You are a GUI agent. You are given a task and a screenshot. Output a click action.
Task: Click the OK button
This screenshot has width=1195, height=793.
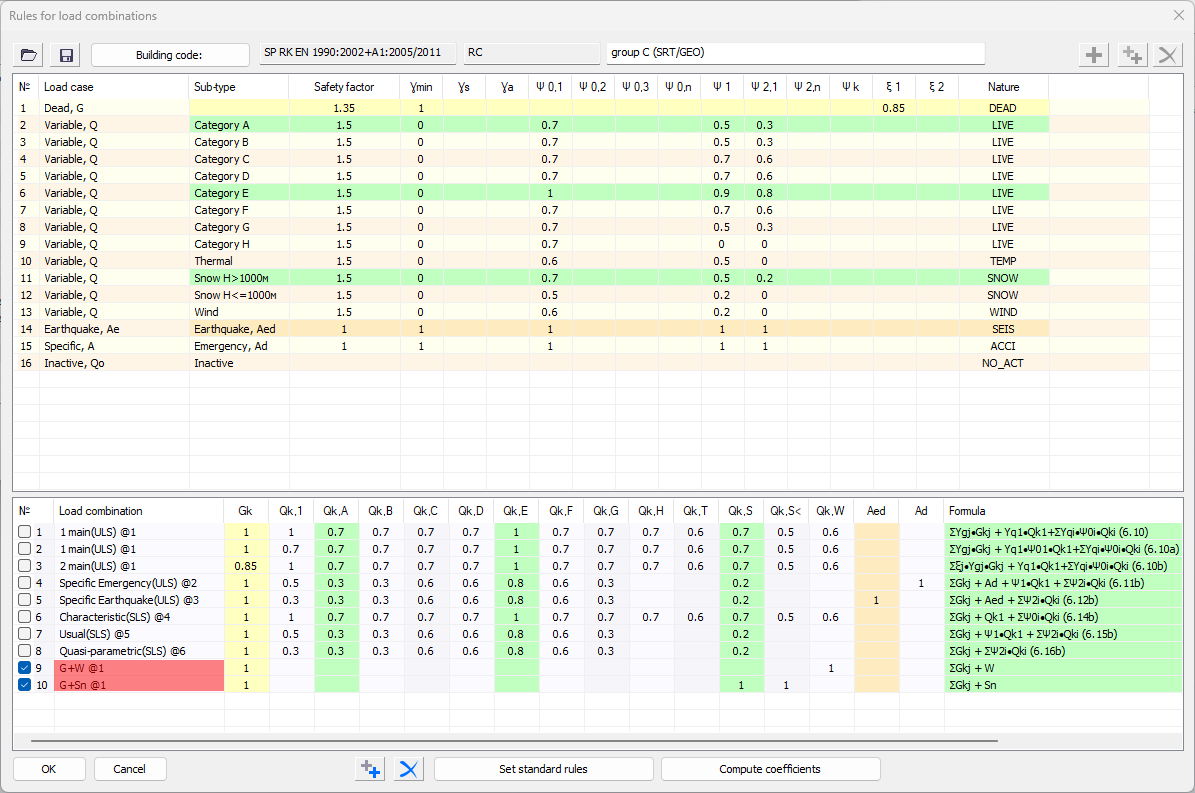click(x=48, y=768)
